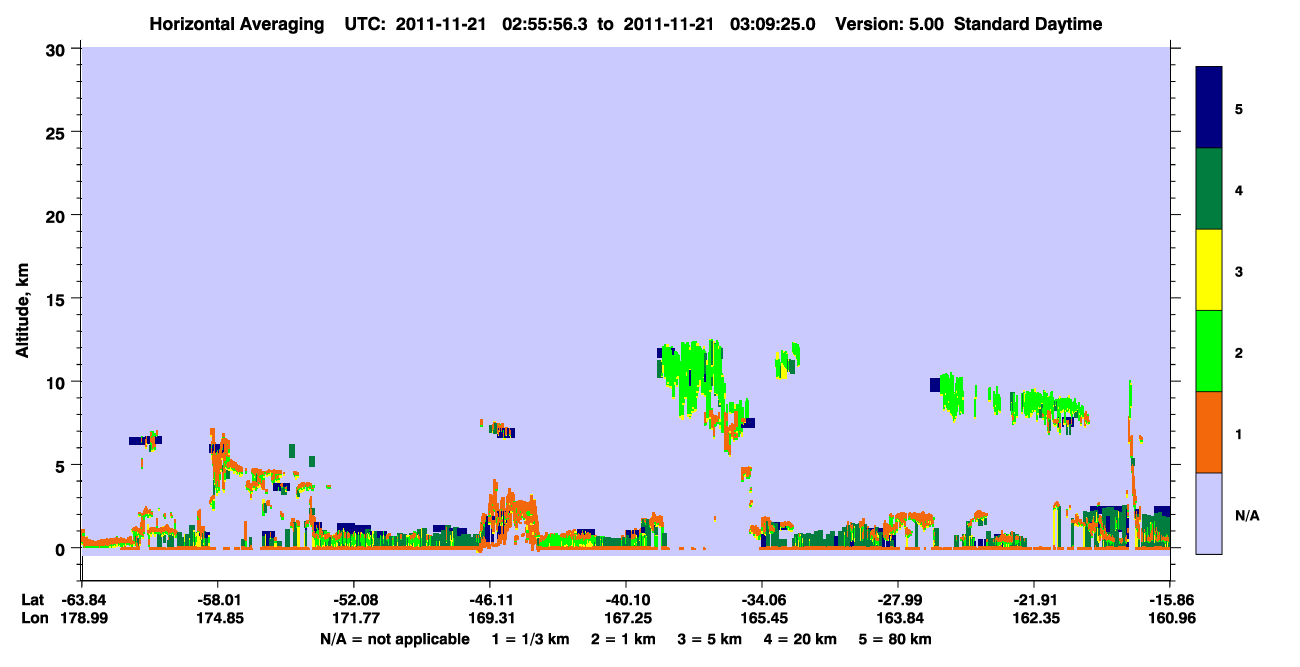Click the 'Lat' row label
The height and width of the screenshot is (667, 1300).
click(x=33, y=600)
